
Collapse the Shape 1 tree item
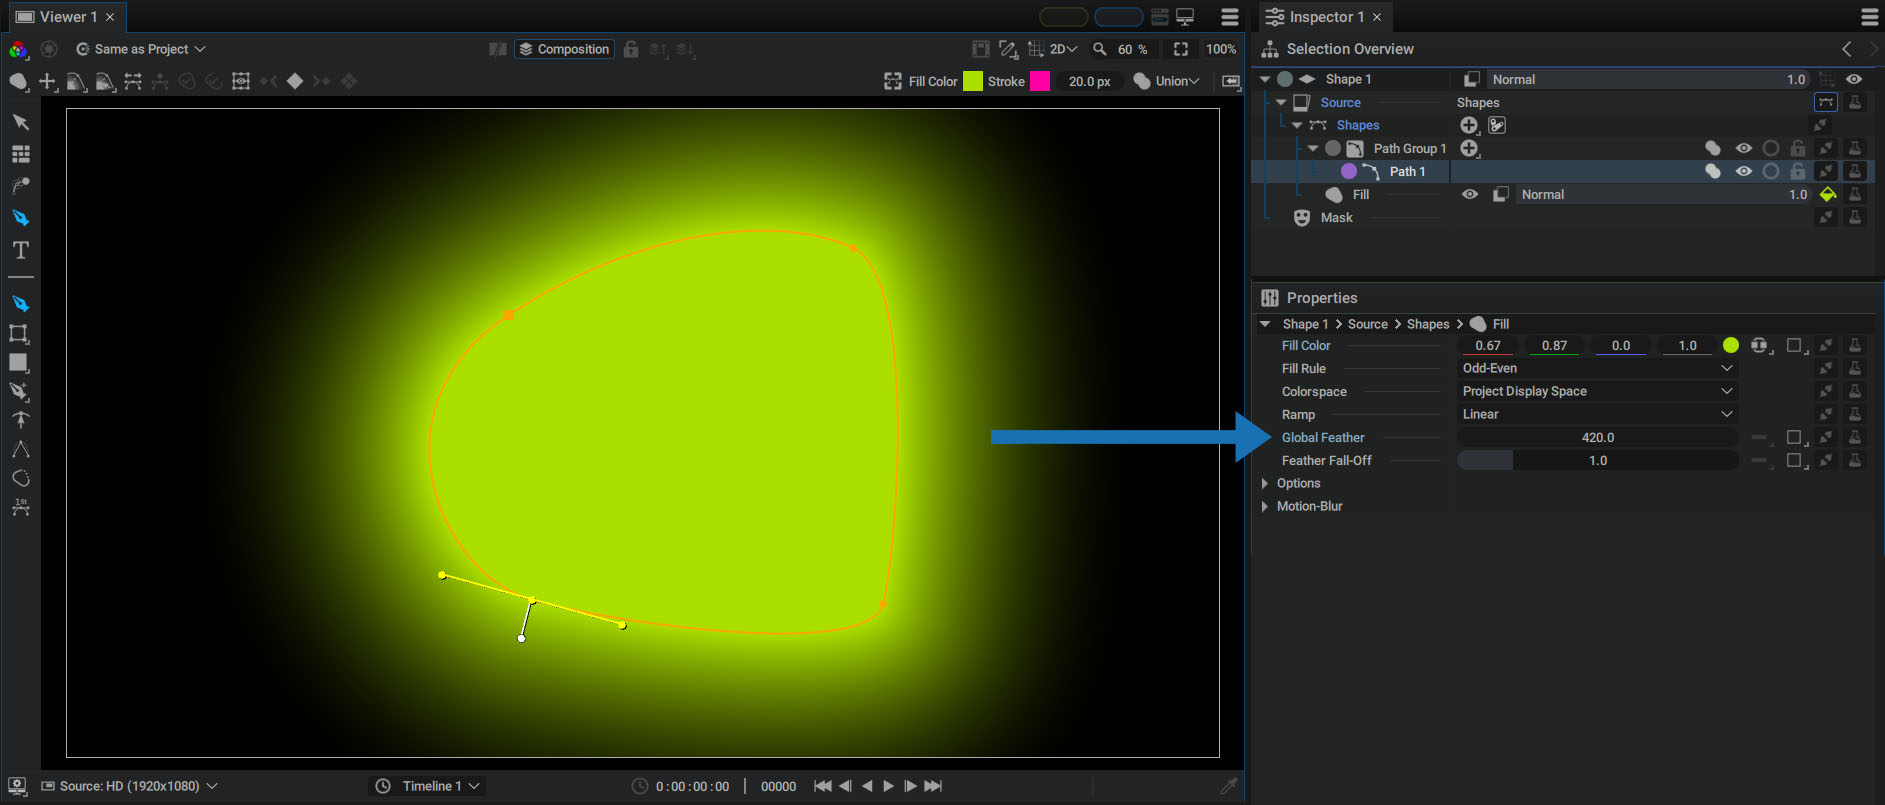click(1265, 79)
